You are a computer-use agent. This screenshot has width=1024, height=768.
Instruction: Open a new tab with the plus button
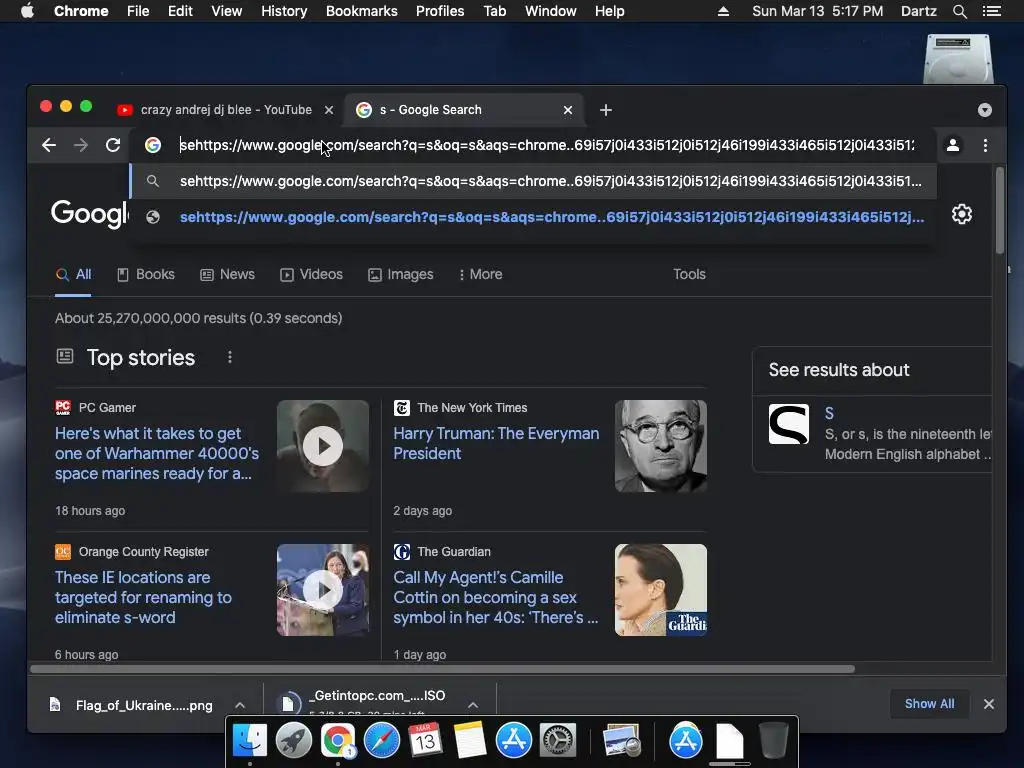605,110
